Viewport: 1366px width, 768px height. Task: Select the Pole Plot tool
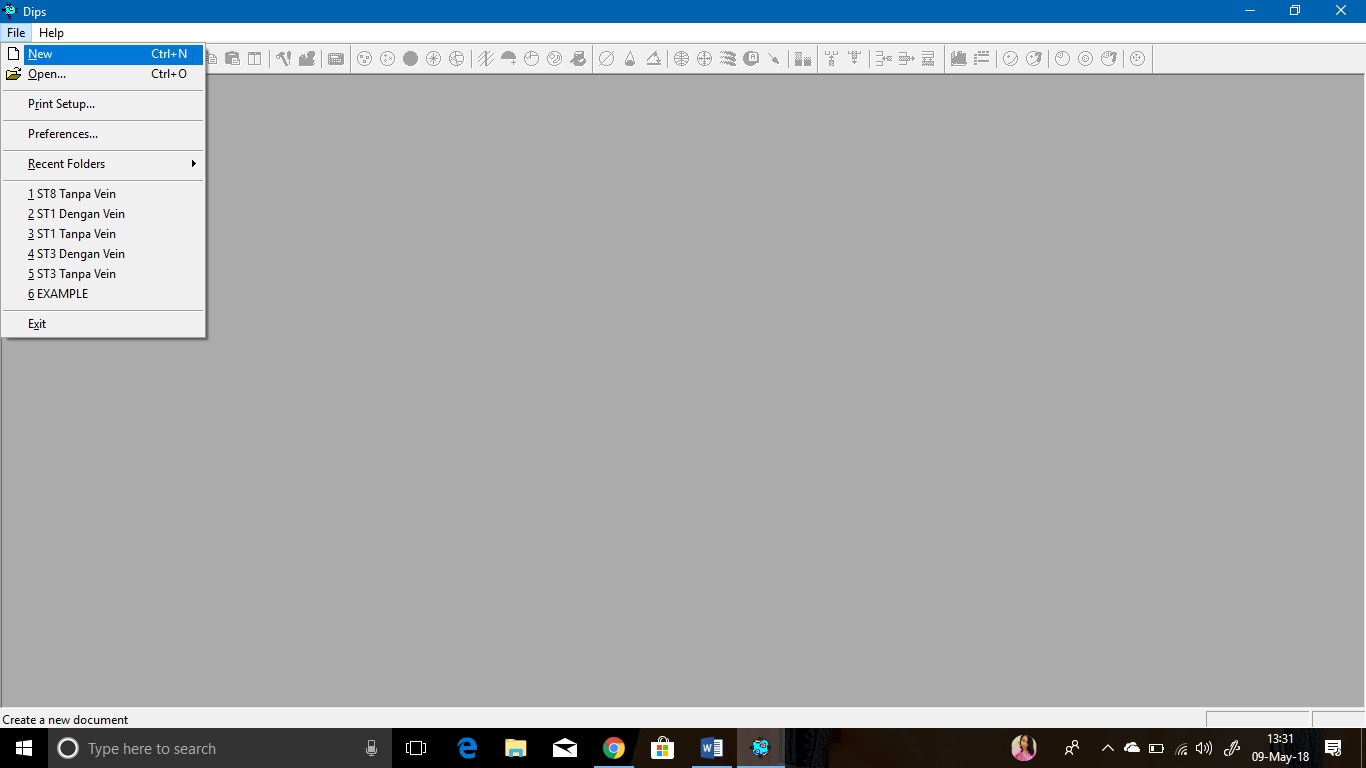[x=364, y=58]
